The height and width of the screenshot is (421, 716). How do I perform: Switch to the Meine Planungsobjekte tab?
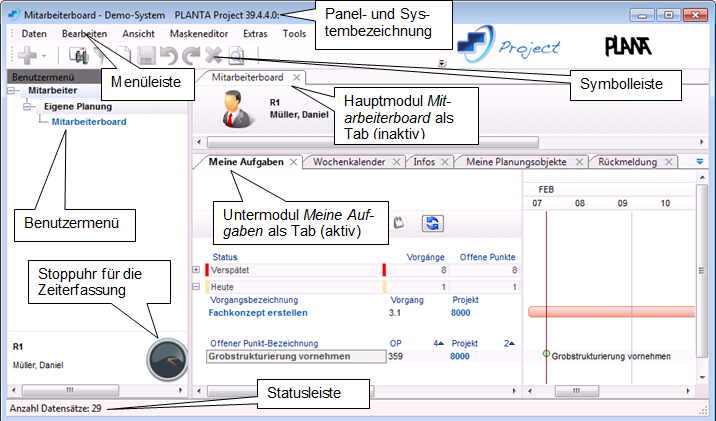click(x=516, y=162)
